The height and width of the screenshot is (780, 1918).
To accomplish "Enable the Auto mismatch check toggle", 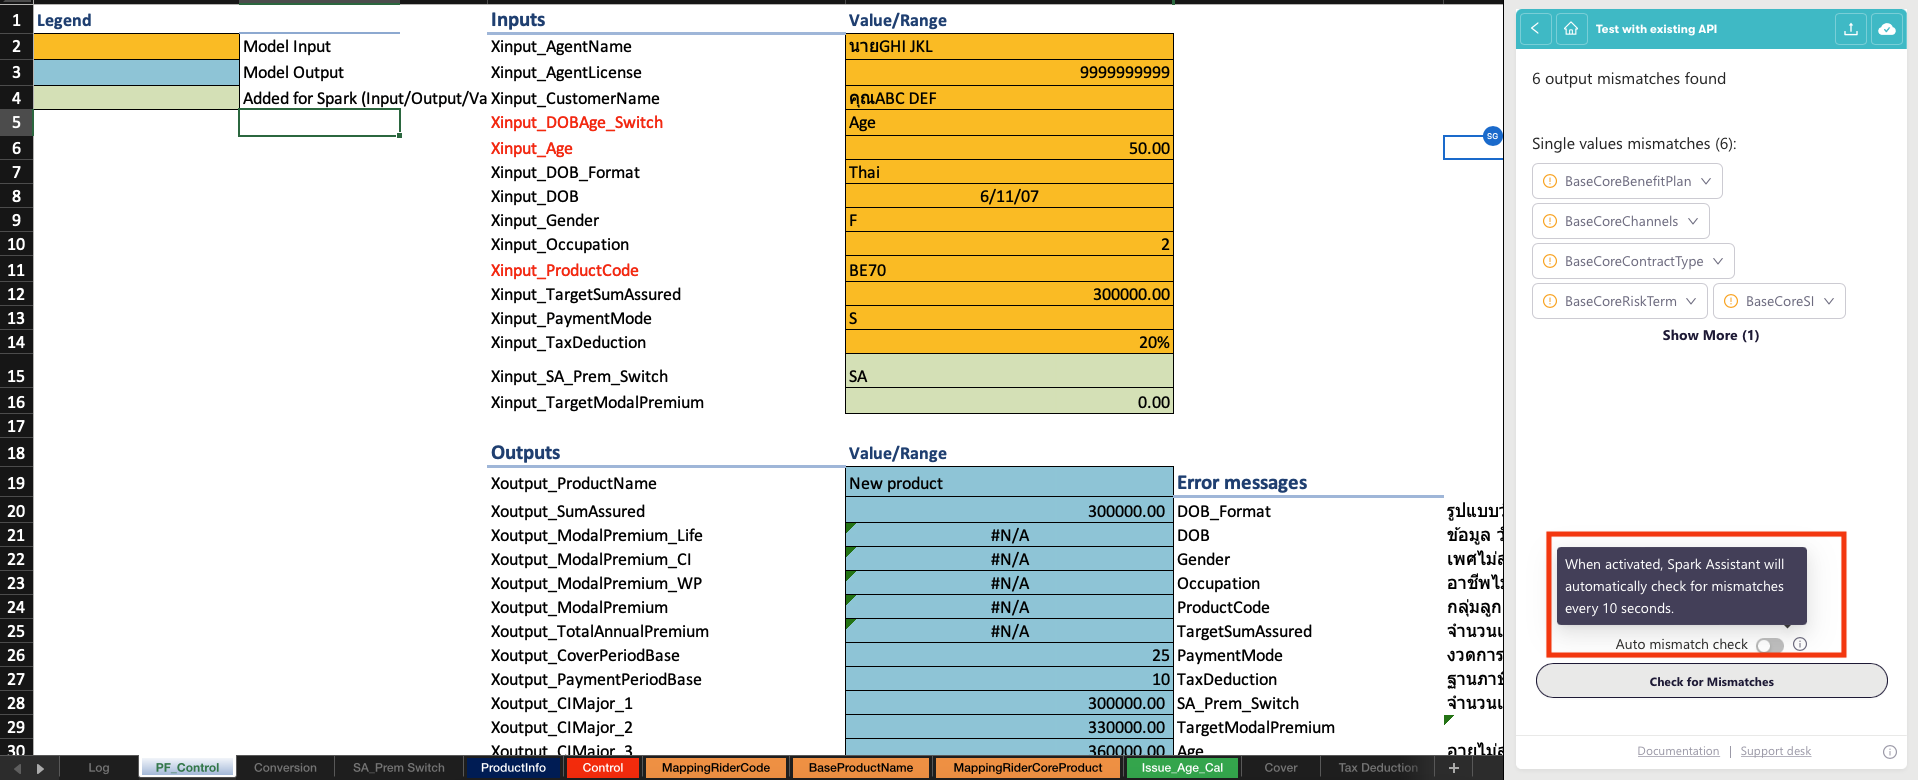I will (x=1769, y=645).
